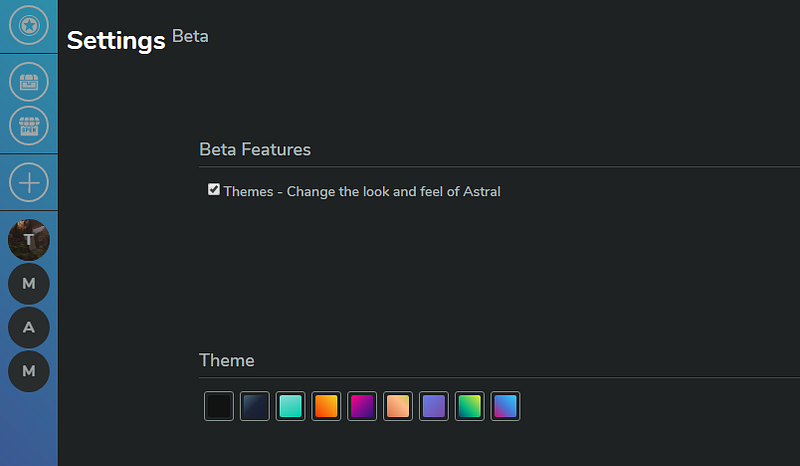This screenshot has height=466, width=800.
Task: Choose the dark navy theme swatch
Action: [x=255, y=406]
